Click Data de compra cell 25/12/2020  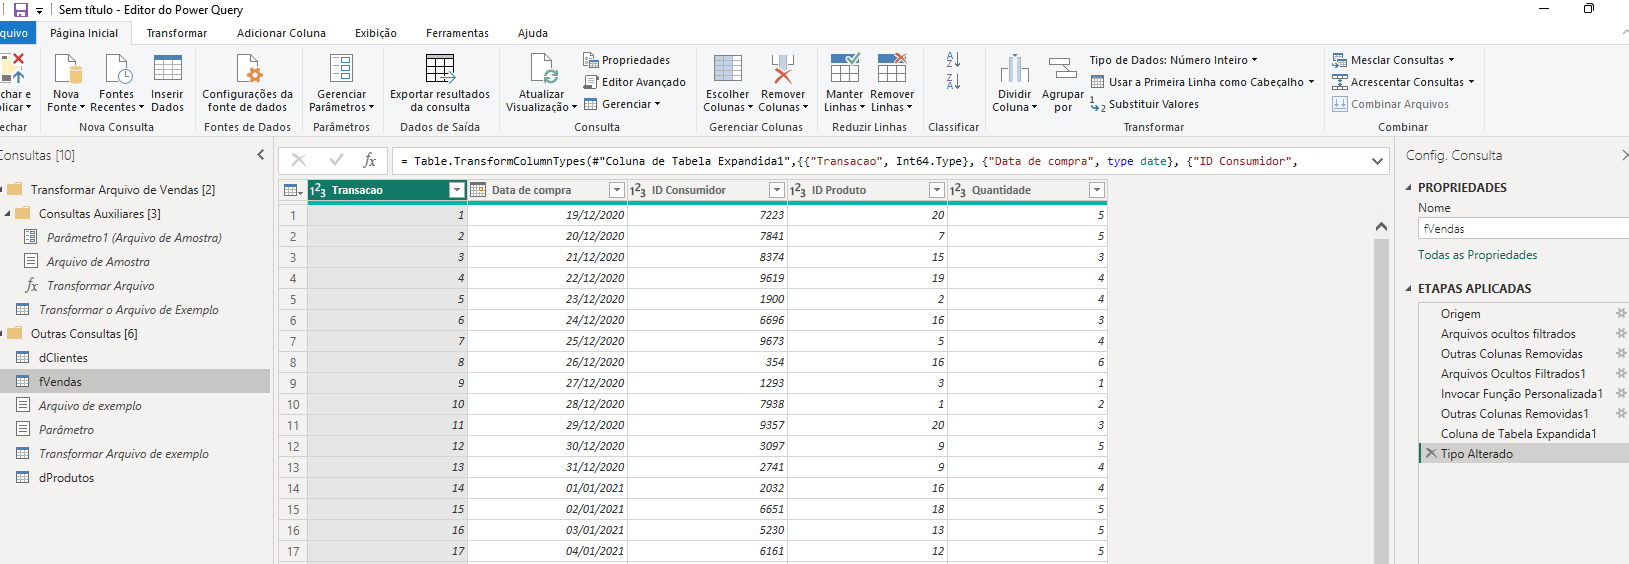click(548, 341)
